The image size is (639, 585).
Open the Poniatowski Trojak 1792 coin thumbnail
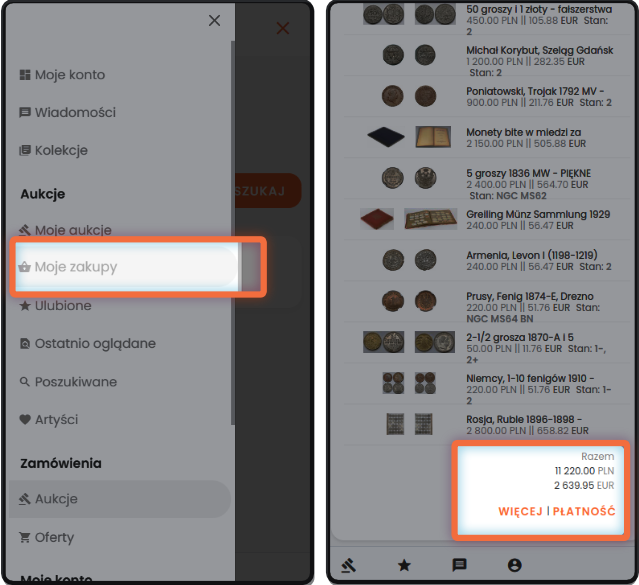[x=392, y=96]
